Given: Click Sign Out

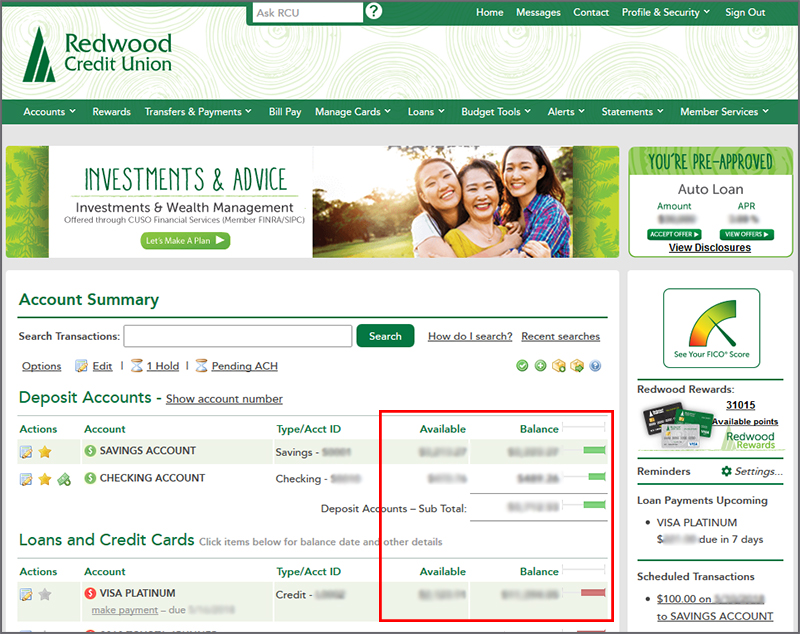Looking at the screenshot, I should pos(745,12).
